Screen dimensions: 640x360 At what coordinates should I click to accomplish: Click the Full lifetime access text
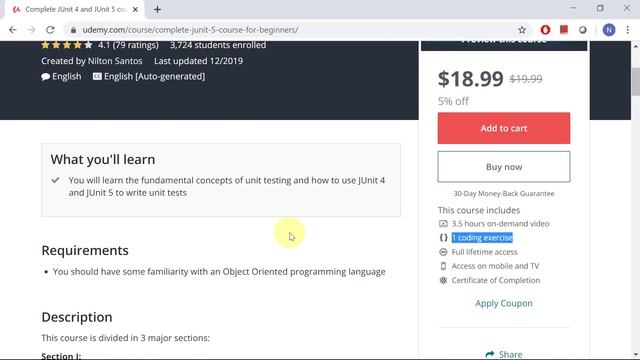click(484, 252)
